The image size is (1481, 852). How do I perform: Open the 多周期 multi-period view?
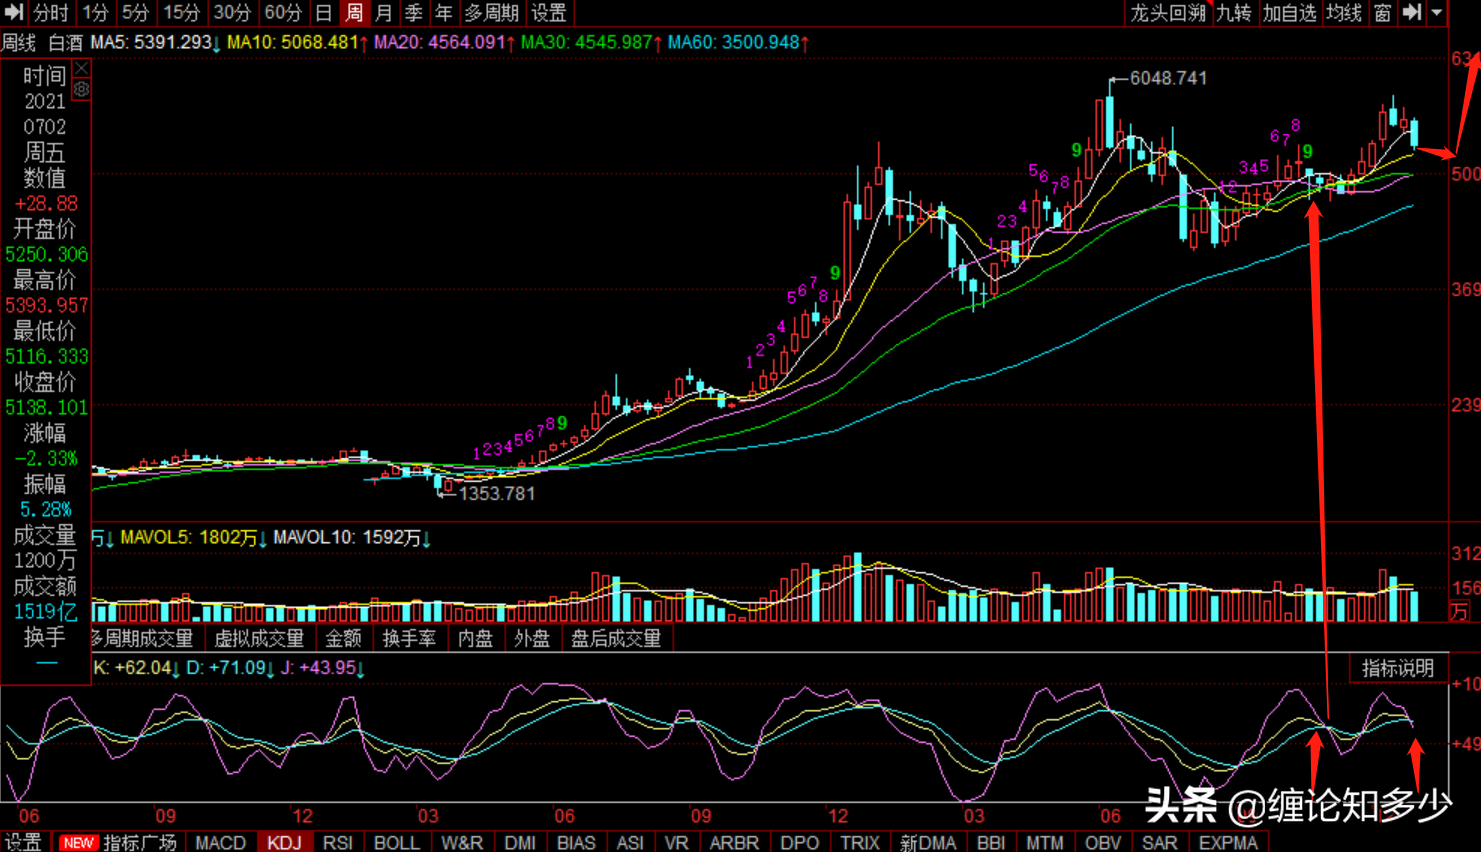click(x=492, y=12)
